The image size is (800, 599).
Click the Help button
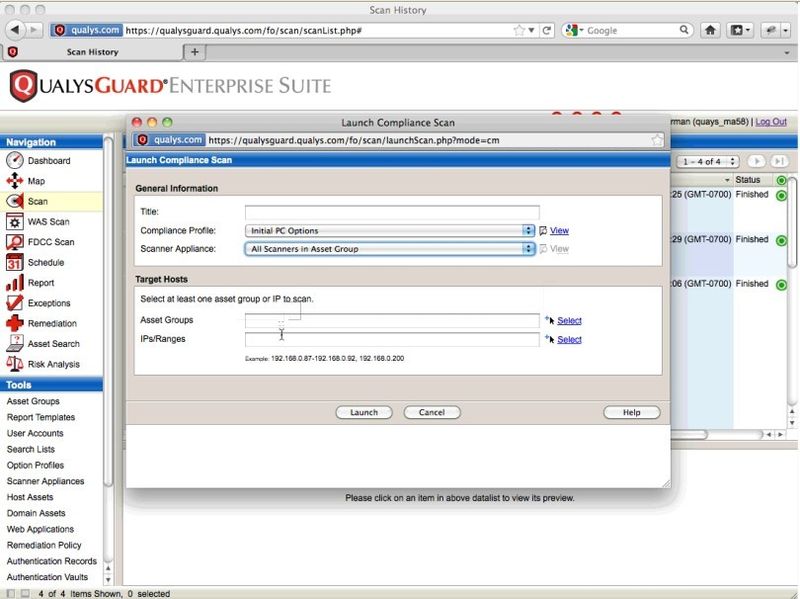coord(632,412)
